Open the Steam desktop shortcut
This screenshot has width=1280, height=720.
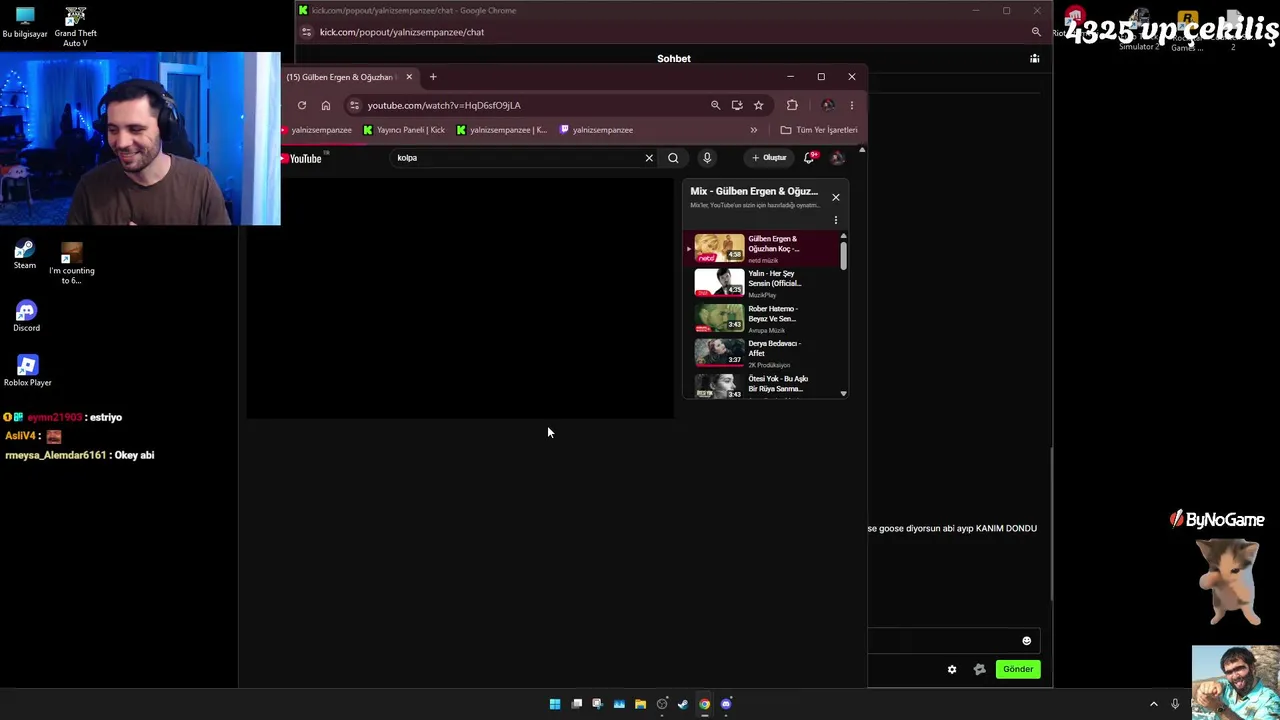click(x=25, y=255)
